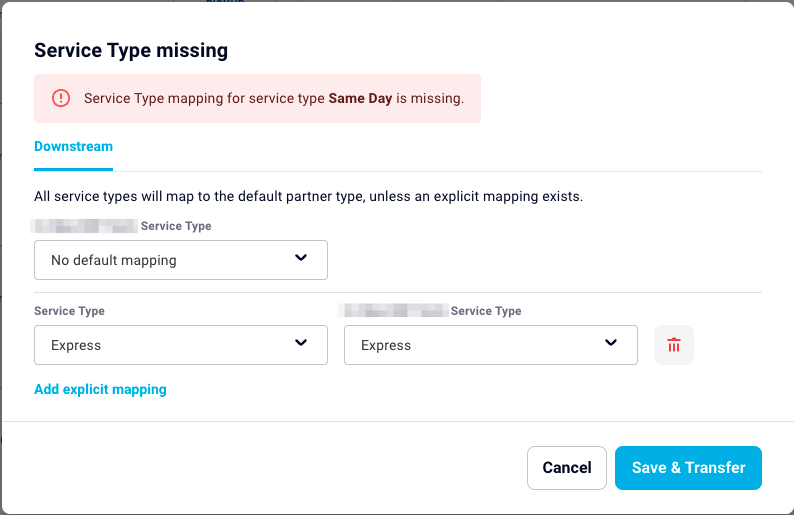Click the default partner type description text
794x515 pixels.
point(308,196)
